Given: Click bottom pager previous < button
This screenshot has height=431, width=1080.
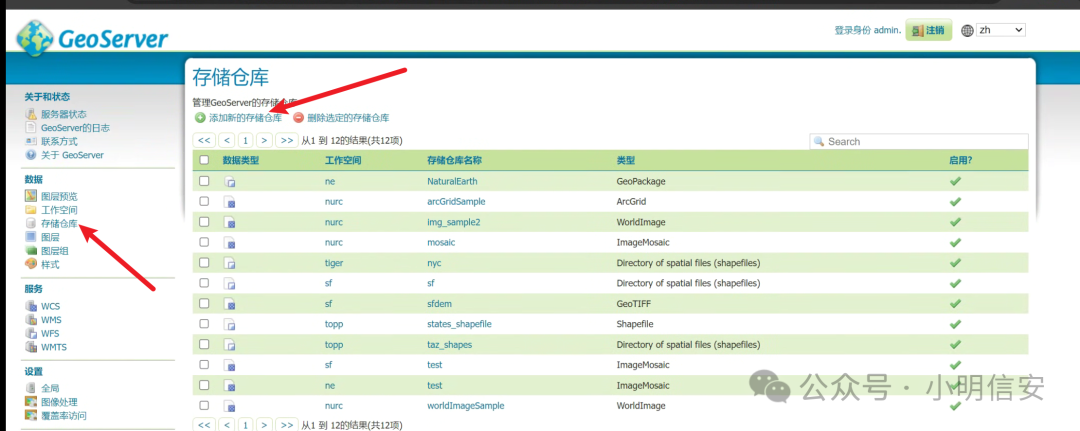Looking at the screenshot, I should [227, 425].
